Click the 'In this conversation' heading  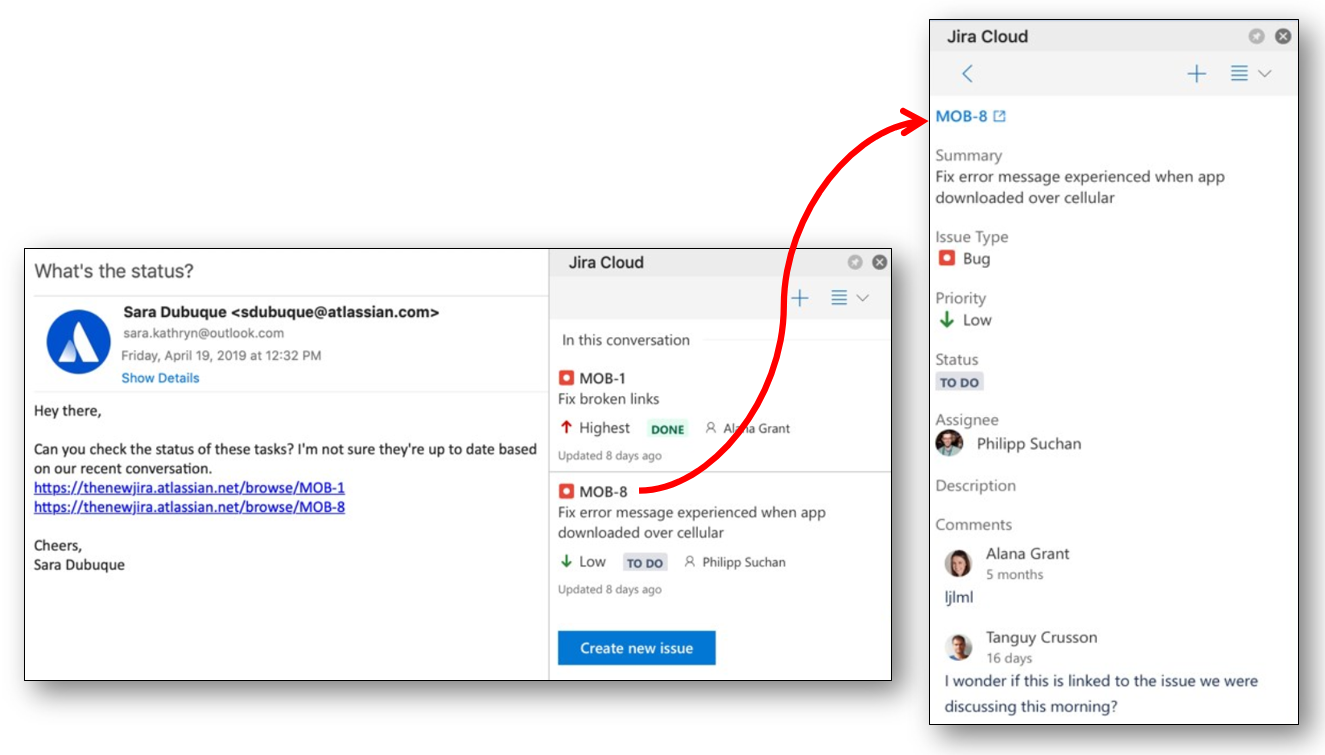(x=626, y=340)
